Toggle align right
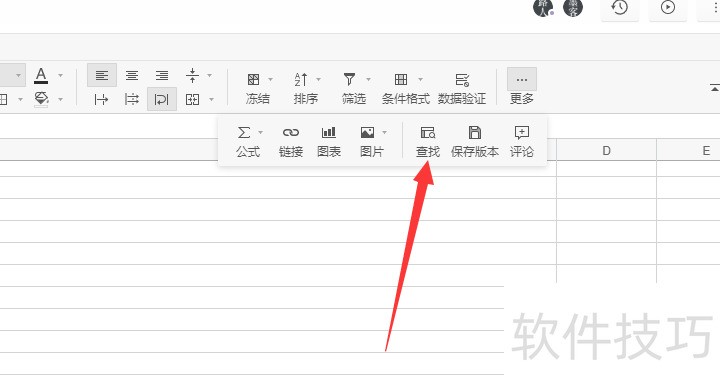The height and width of the screenshot is (390, 720). point(162,75)
